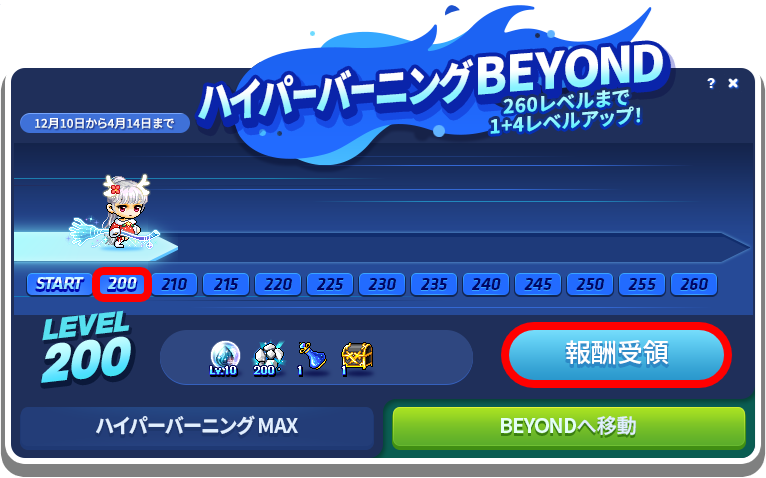Choose the final level 260 milestone
766x478 pixels.
pyautogui.click(x=694, y=284)
